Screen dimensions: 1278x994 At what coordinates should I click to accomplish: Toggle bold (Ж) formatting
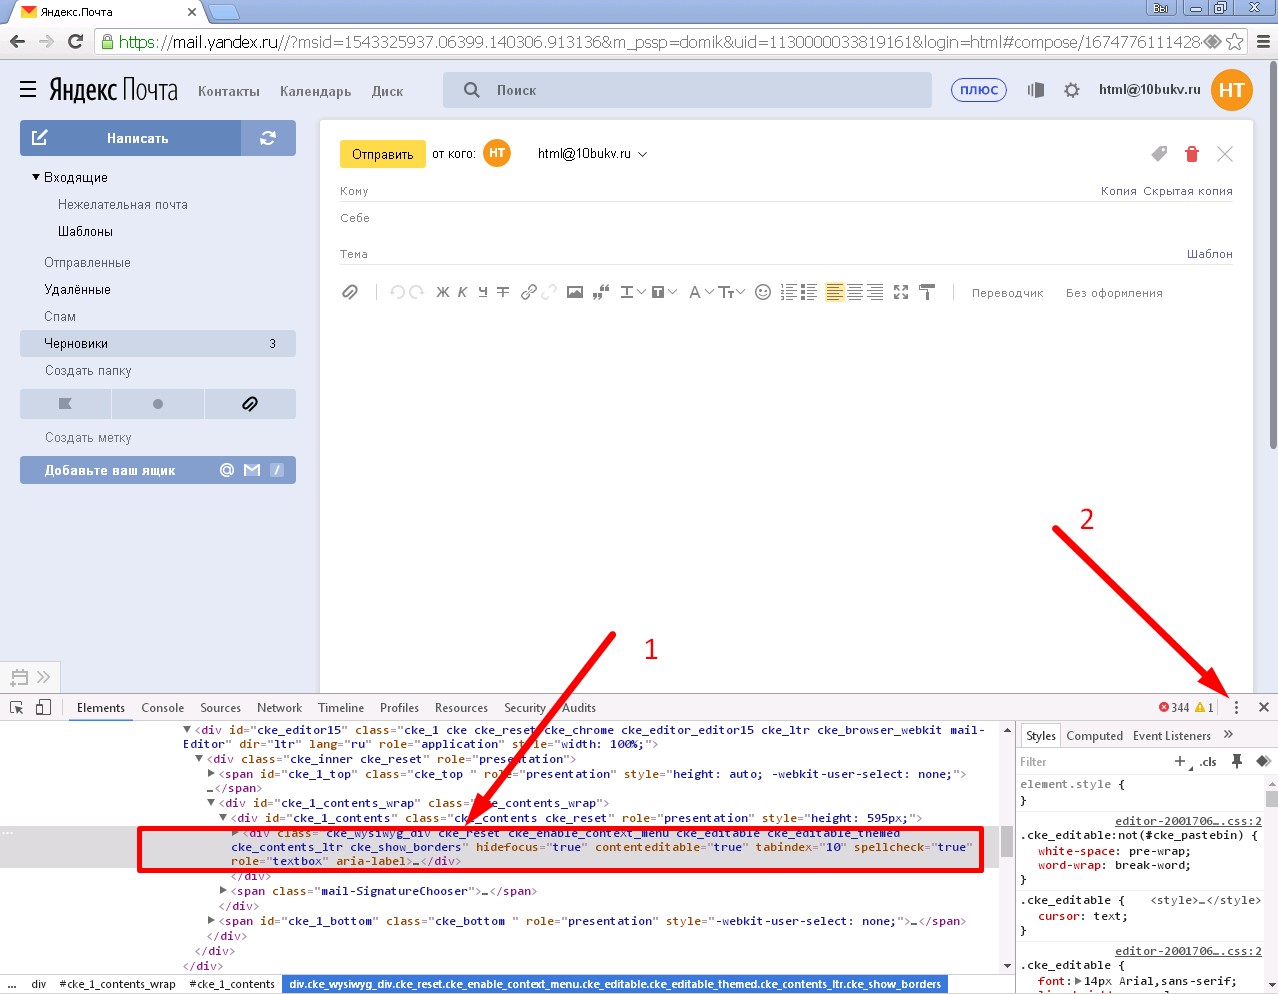click(x=443, y=292)
